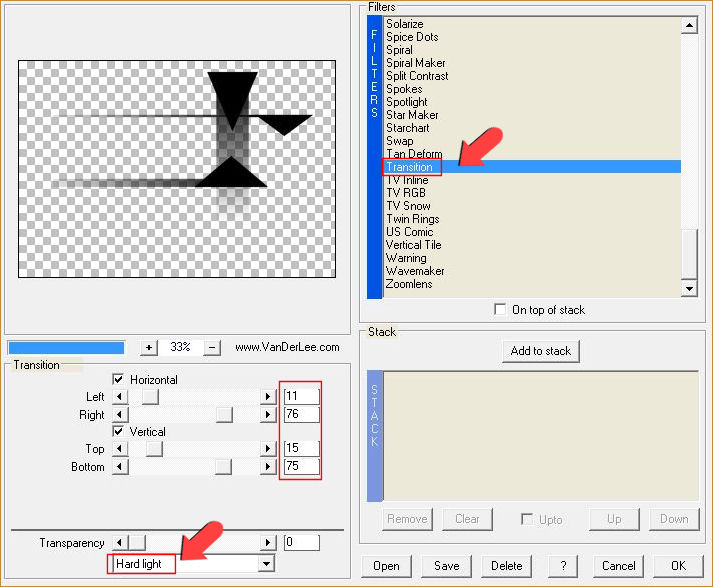Open the Hard light blend mode dropdown
Image resolution: width=713 pixels, height=587 pixels.
[x=266, y=564]
